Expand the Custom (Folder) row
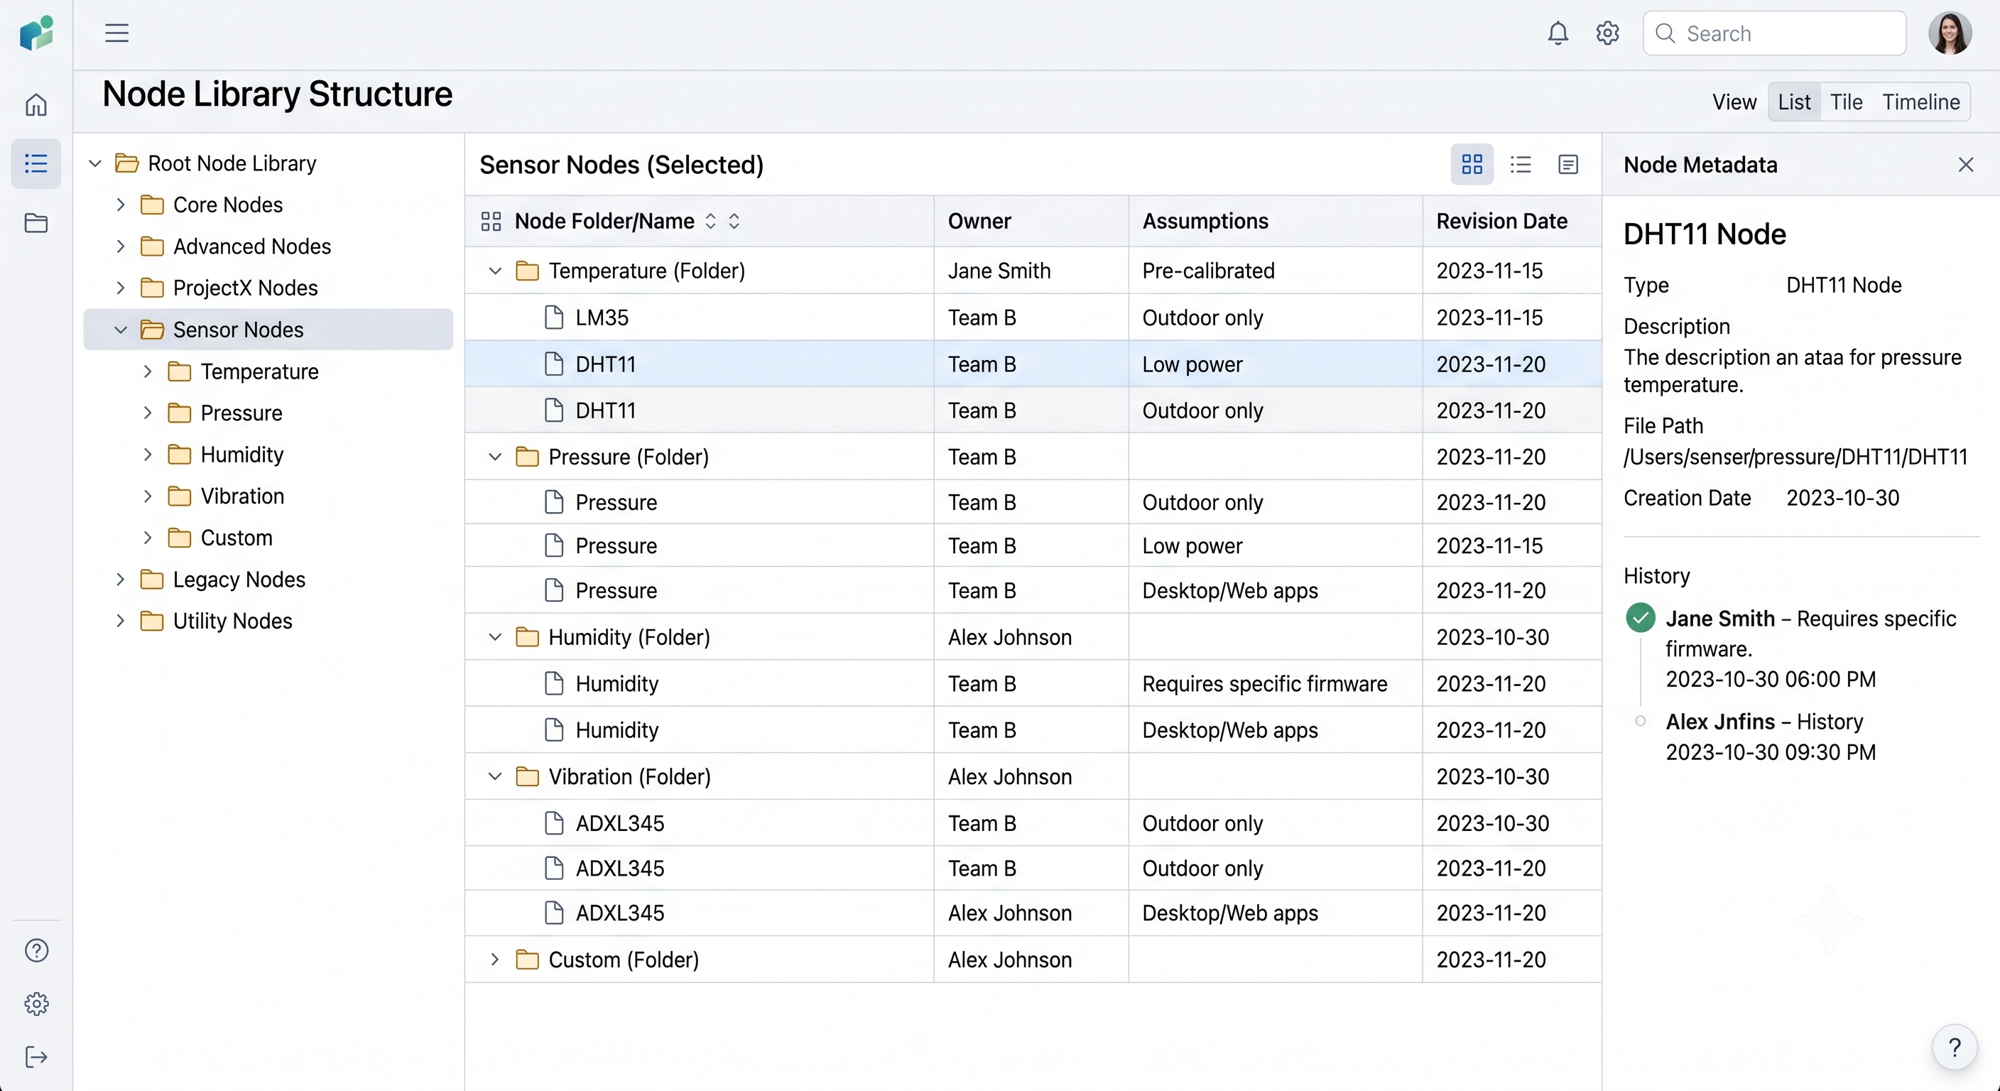2000x1091 pixels. coord(494,960)
